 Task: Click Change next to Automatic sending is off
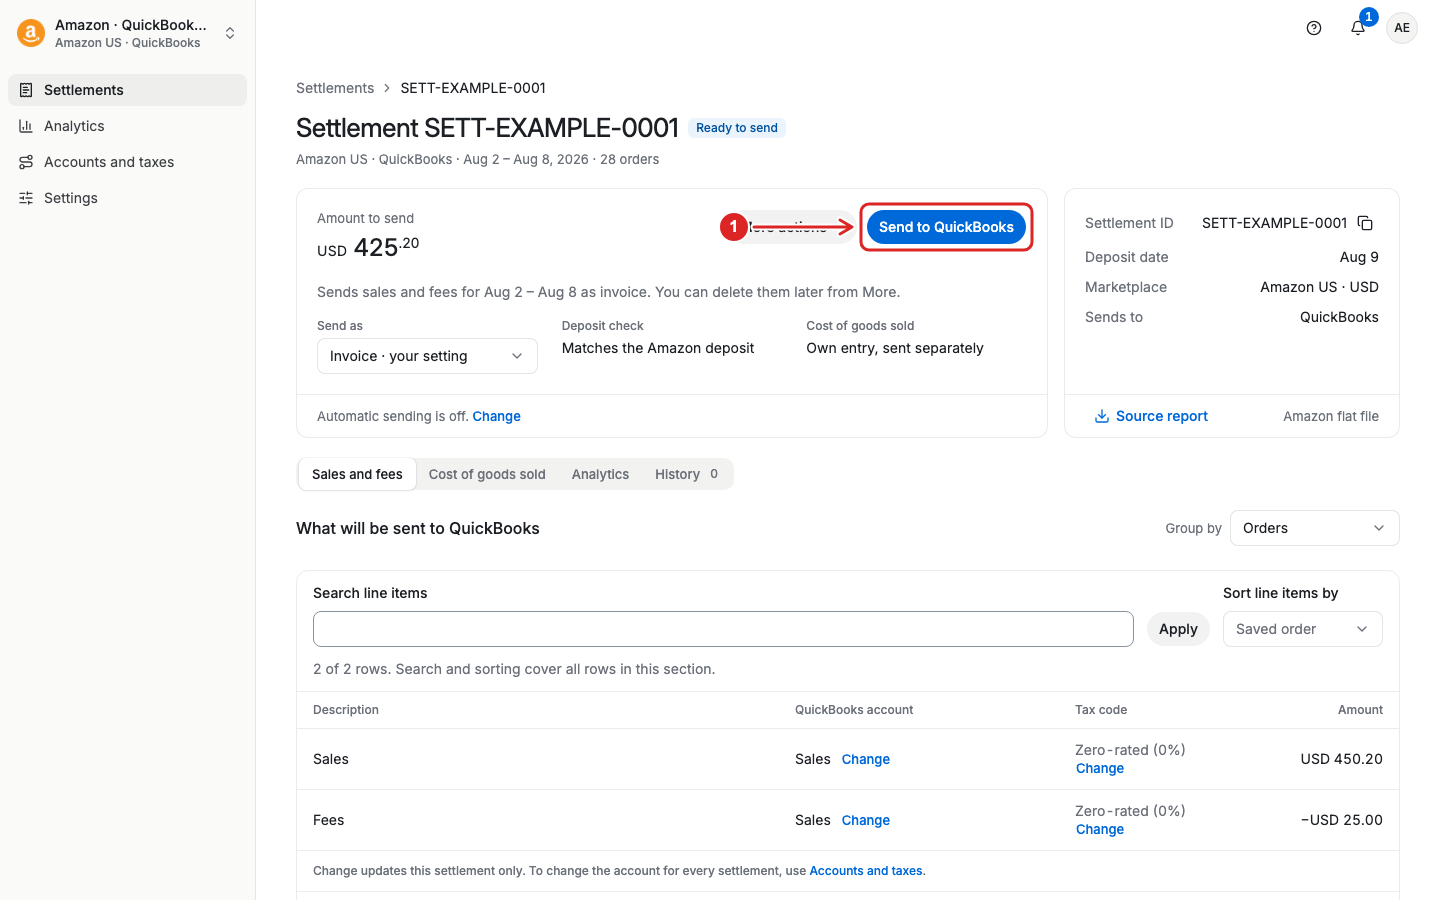[496, 416]
